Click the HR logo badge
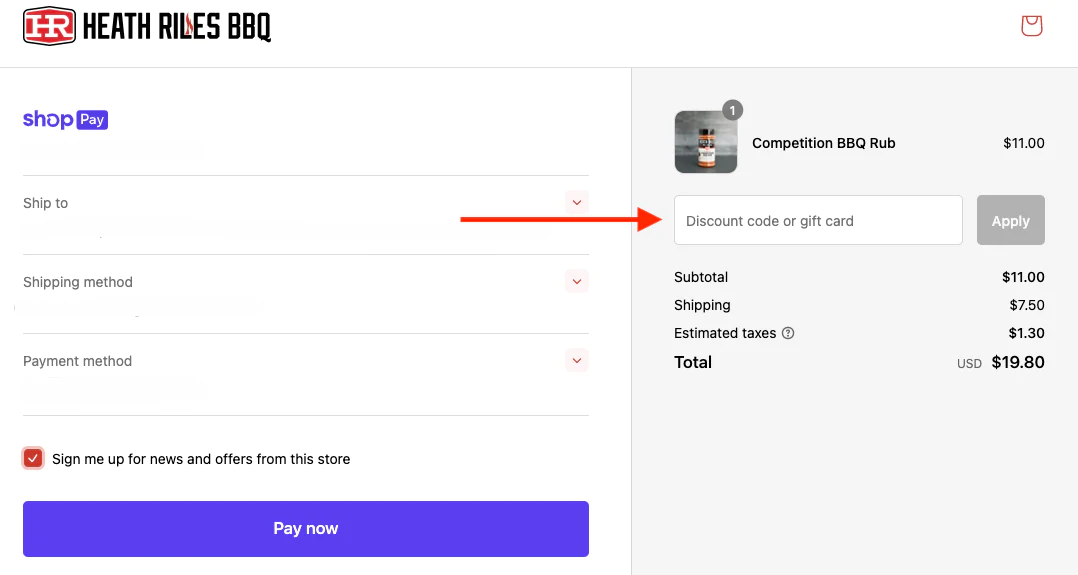1078x575 pixels. [49, 26]
